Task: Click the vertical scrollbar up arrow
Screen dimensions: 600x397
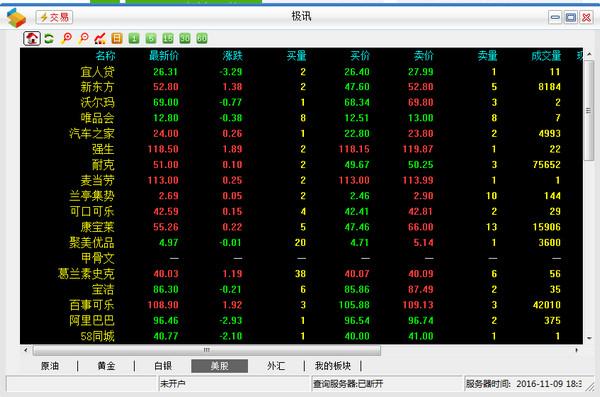Action: point(589,54)
